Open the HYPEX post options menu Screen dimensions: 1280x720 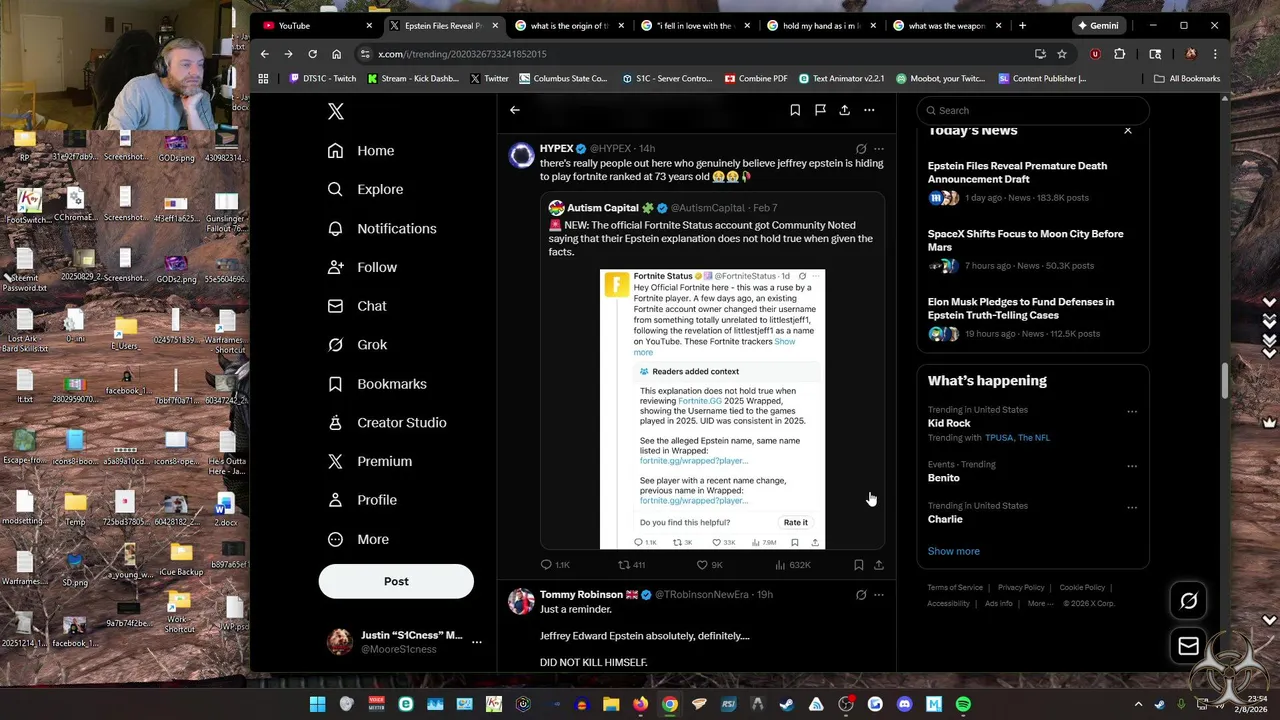(878, 149)
